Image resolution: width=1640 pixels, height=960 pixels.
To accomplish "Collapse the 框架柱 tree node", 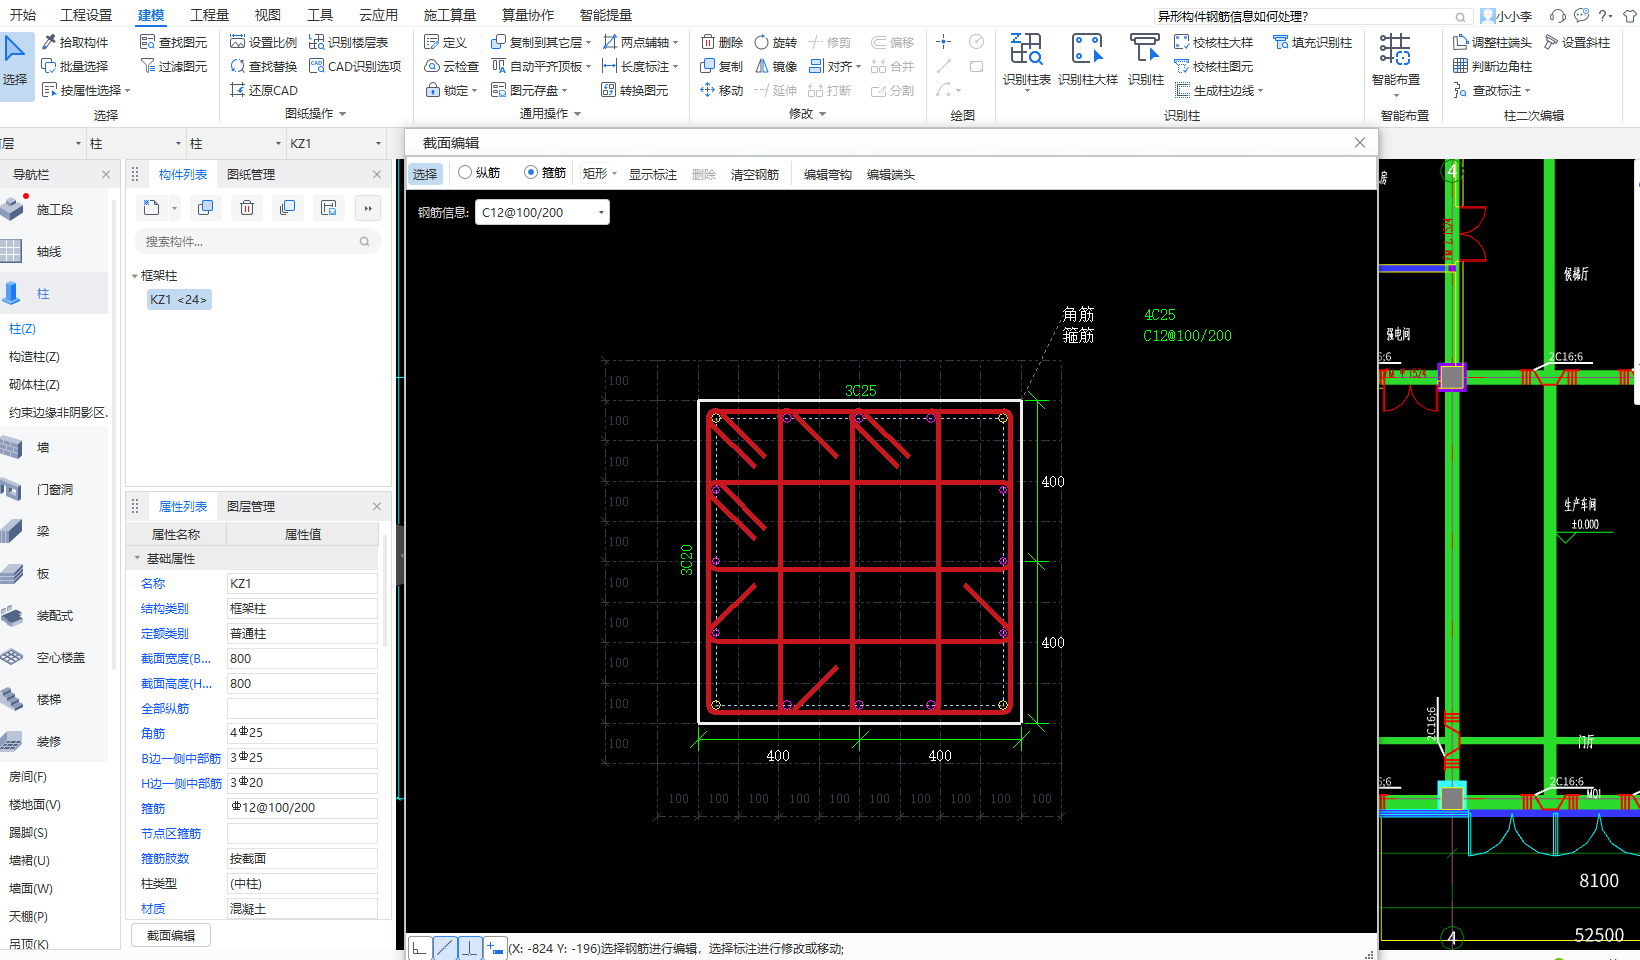I will point(135,276).
